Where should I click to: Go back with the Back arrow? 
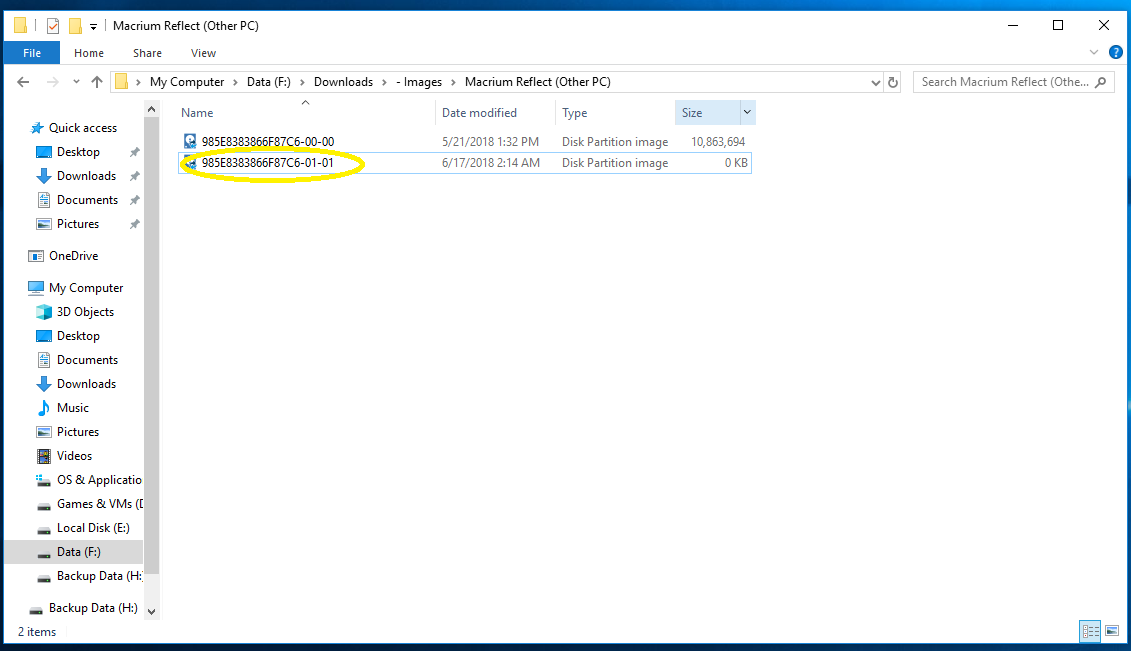[23, 81]
